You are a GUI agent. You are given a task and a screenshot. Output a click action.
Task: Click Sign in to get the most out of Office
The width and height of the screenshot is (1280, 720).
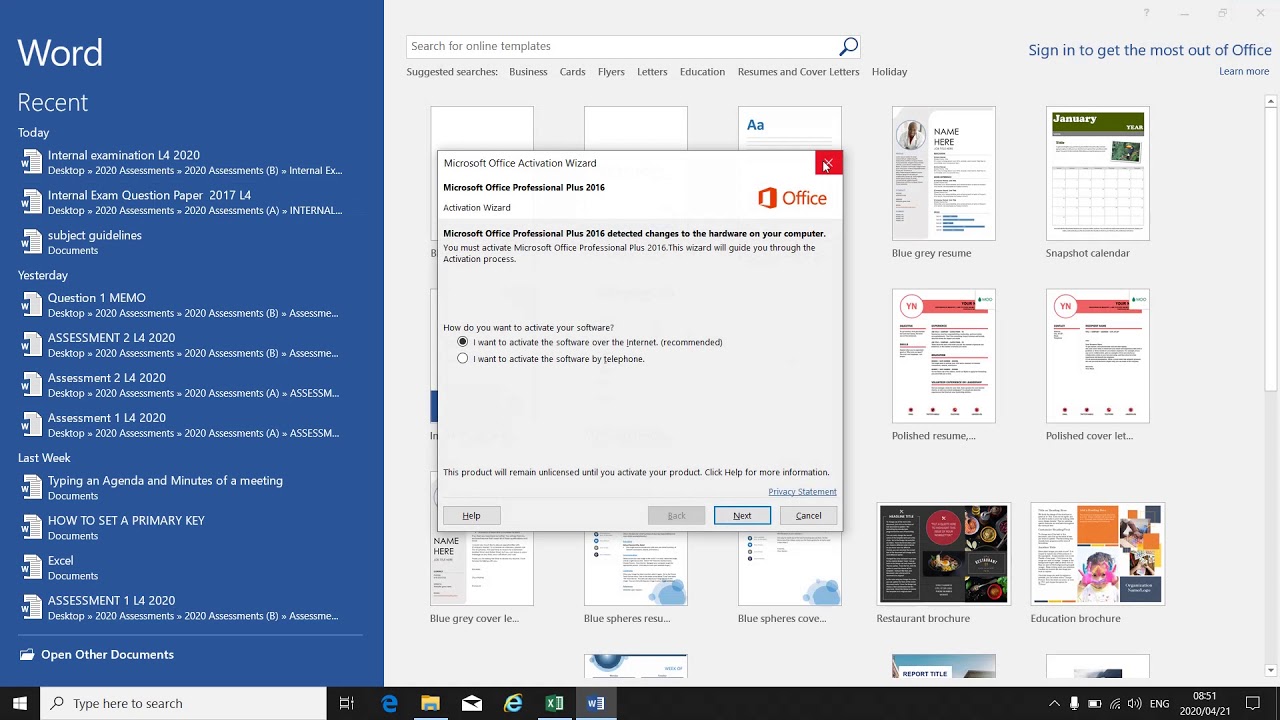1150,50
